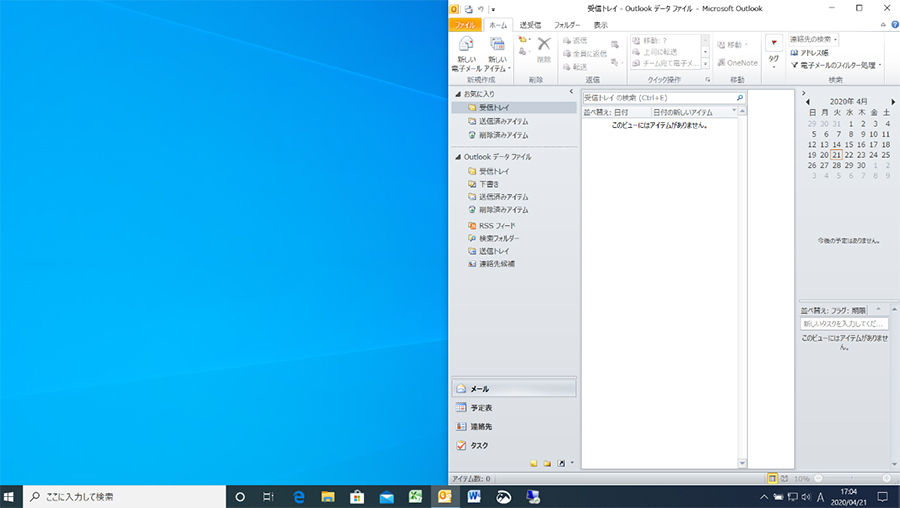This screenshot has width=900, height=508.
Task: Click the zoom slider in the status bar
Action: pos(852,478)
